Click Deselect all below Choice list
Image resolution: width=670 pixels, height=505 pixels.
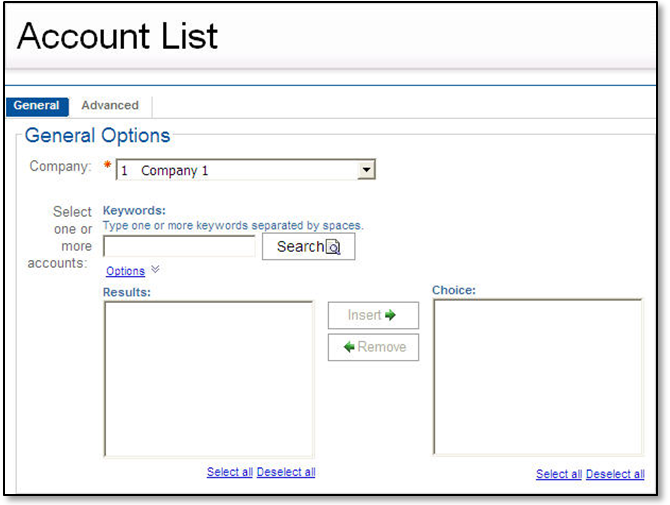615,474
